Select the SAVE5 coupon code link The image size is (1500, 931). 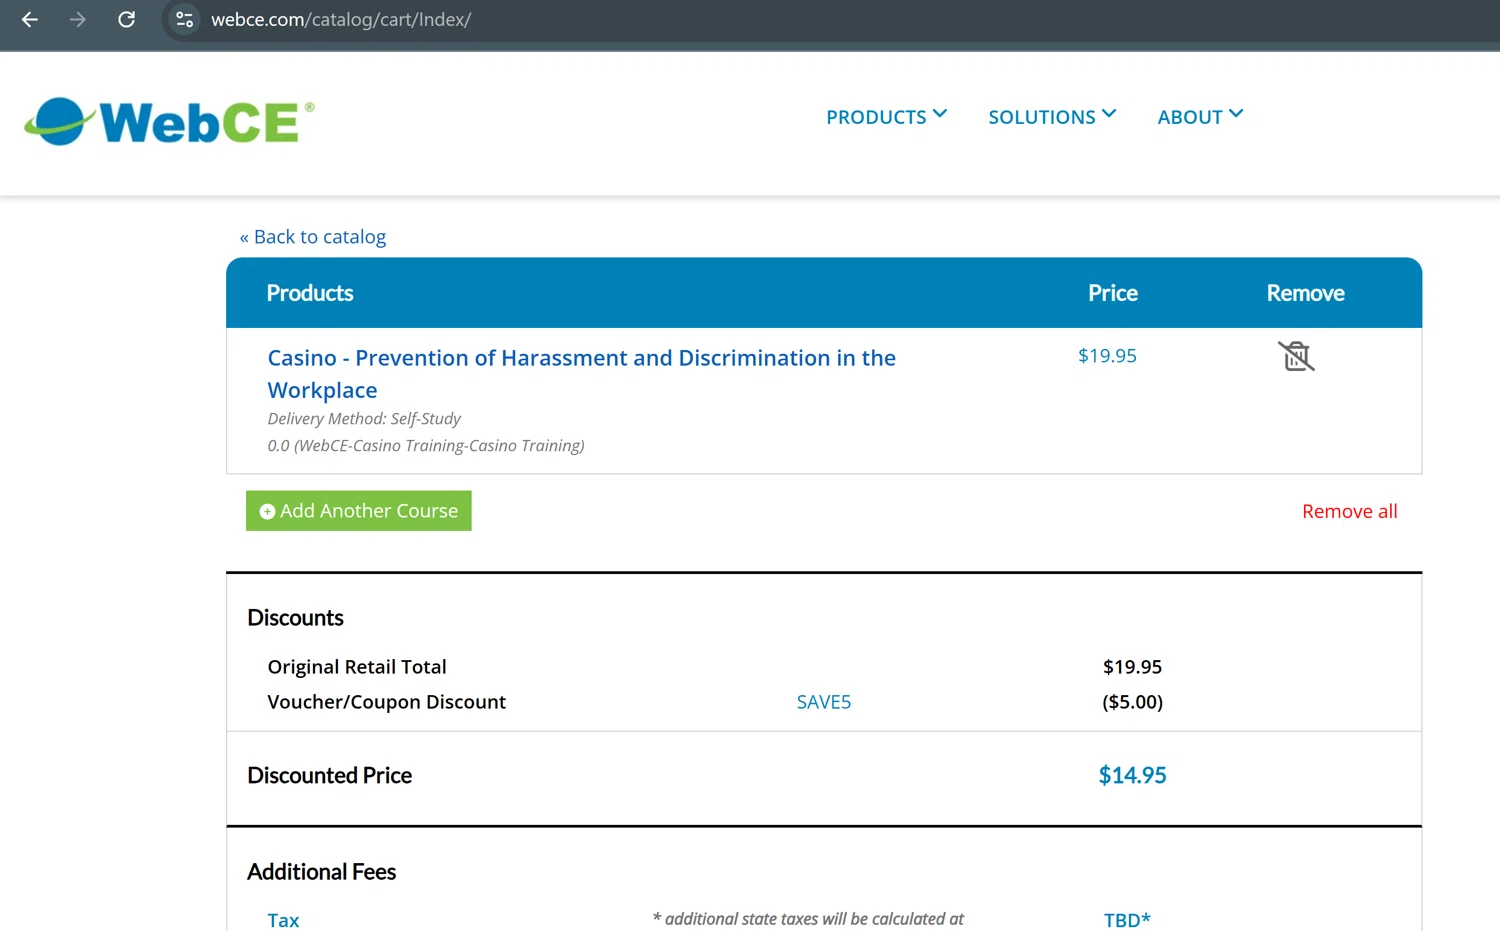pyautogui.click(x=823, y=702)
